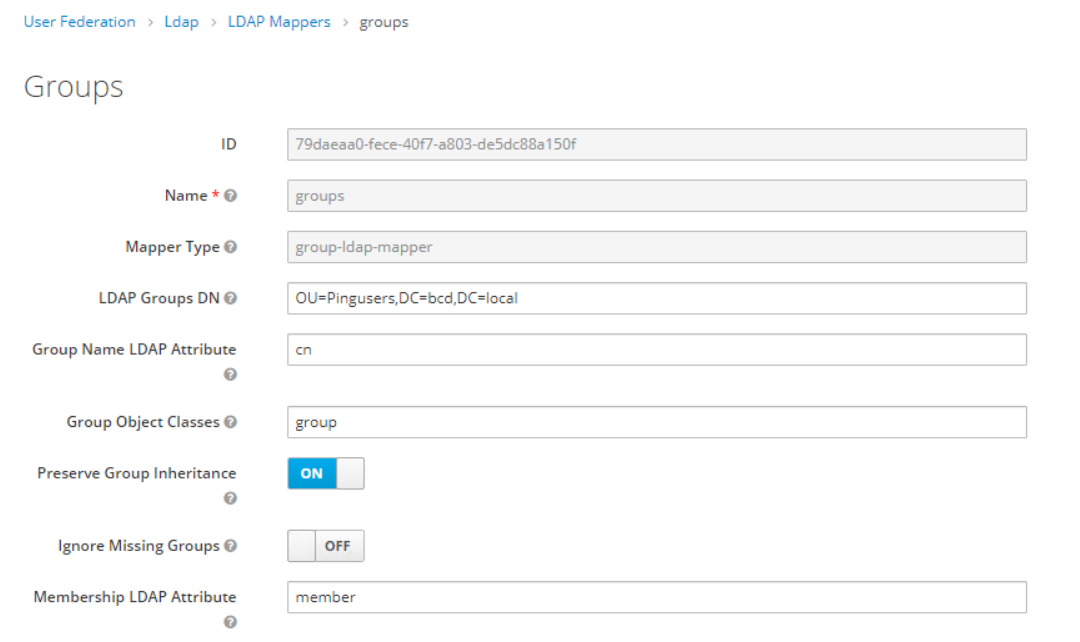Enable the Ignore Missing Groups switch
Image resolution: width=1080 pixels, height=642 pixels.
click(326, 546)
